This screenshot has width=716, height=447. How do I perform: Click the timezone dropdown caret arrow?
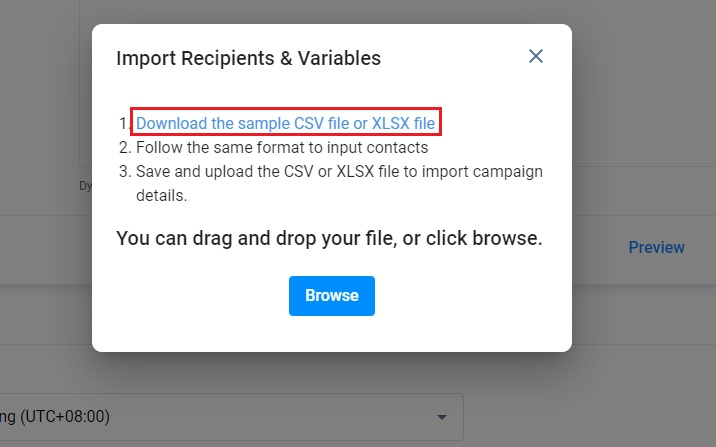(x=442, y=417)
